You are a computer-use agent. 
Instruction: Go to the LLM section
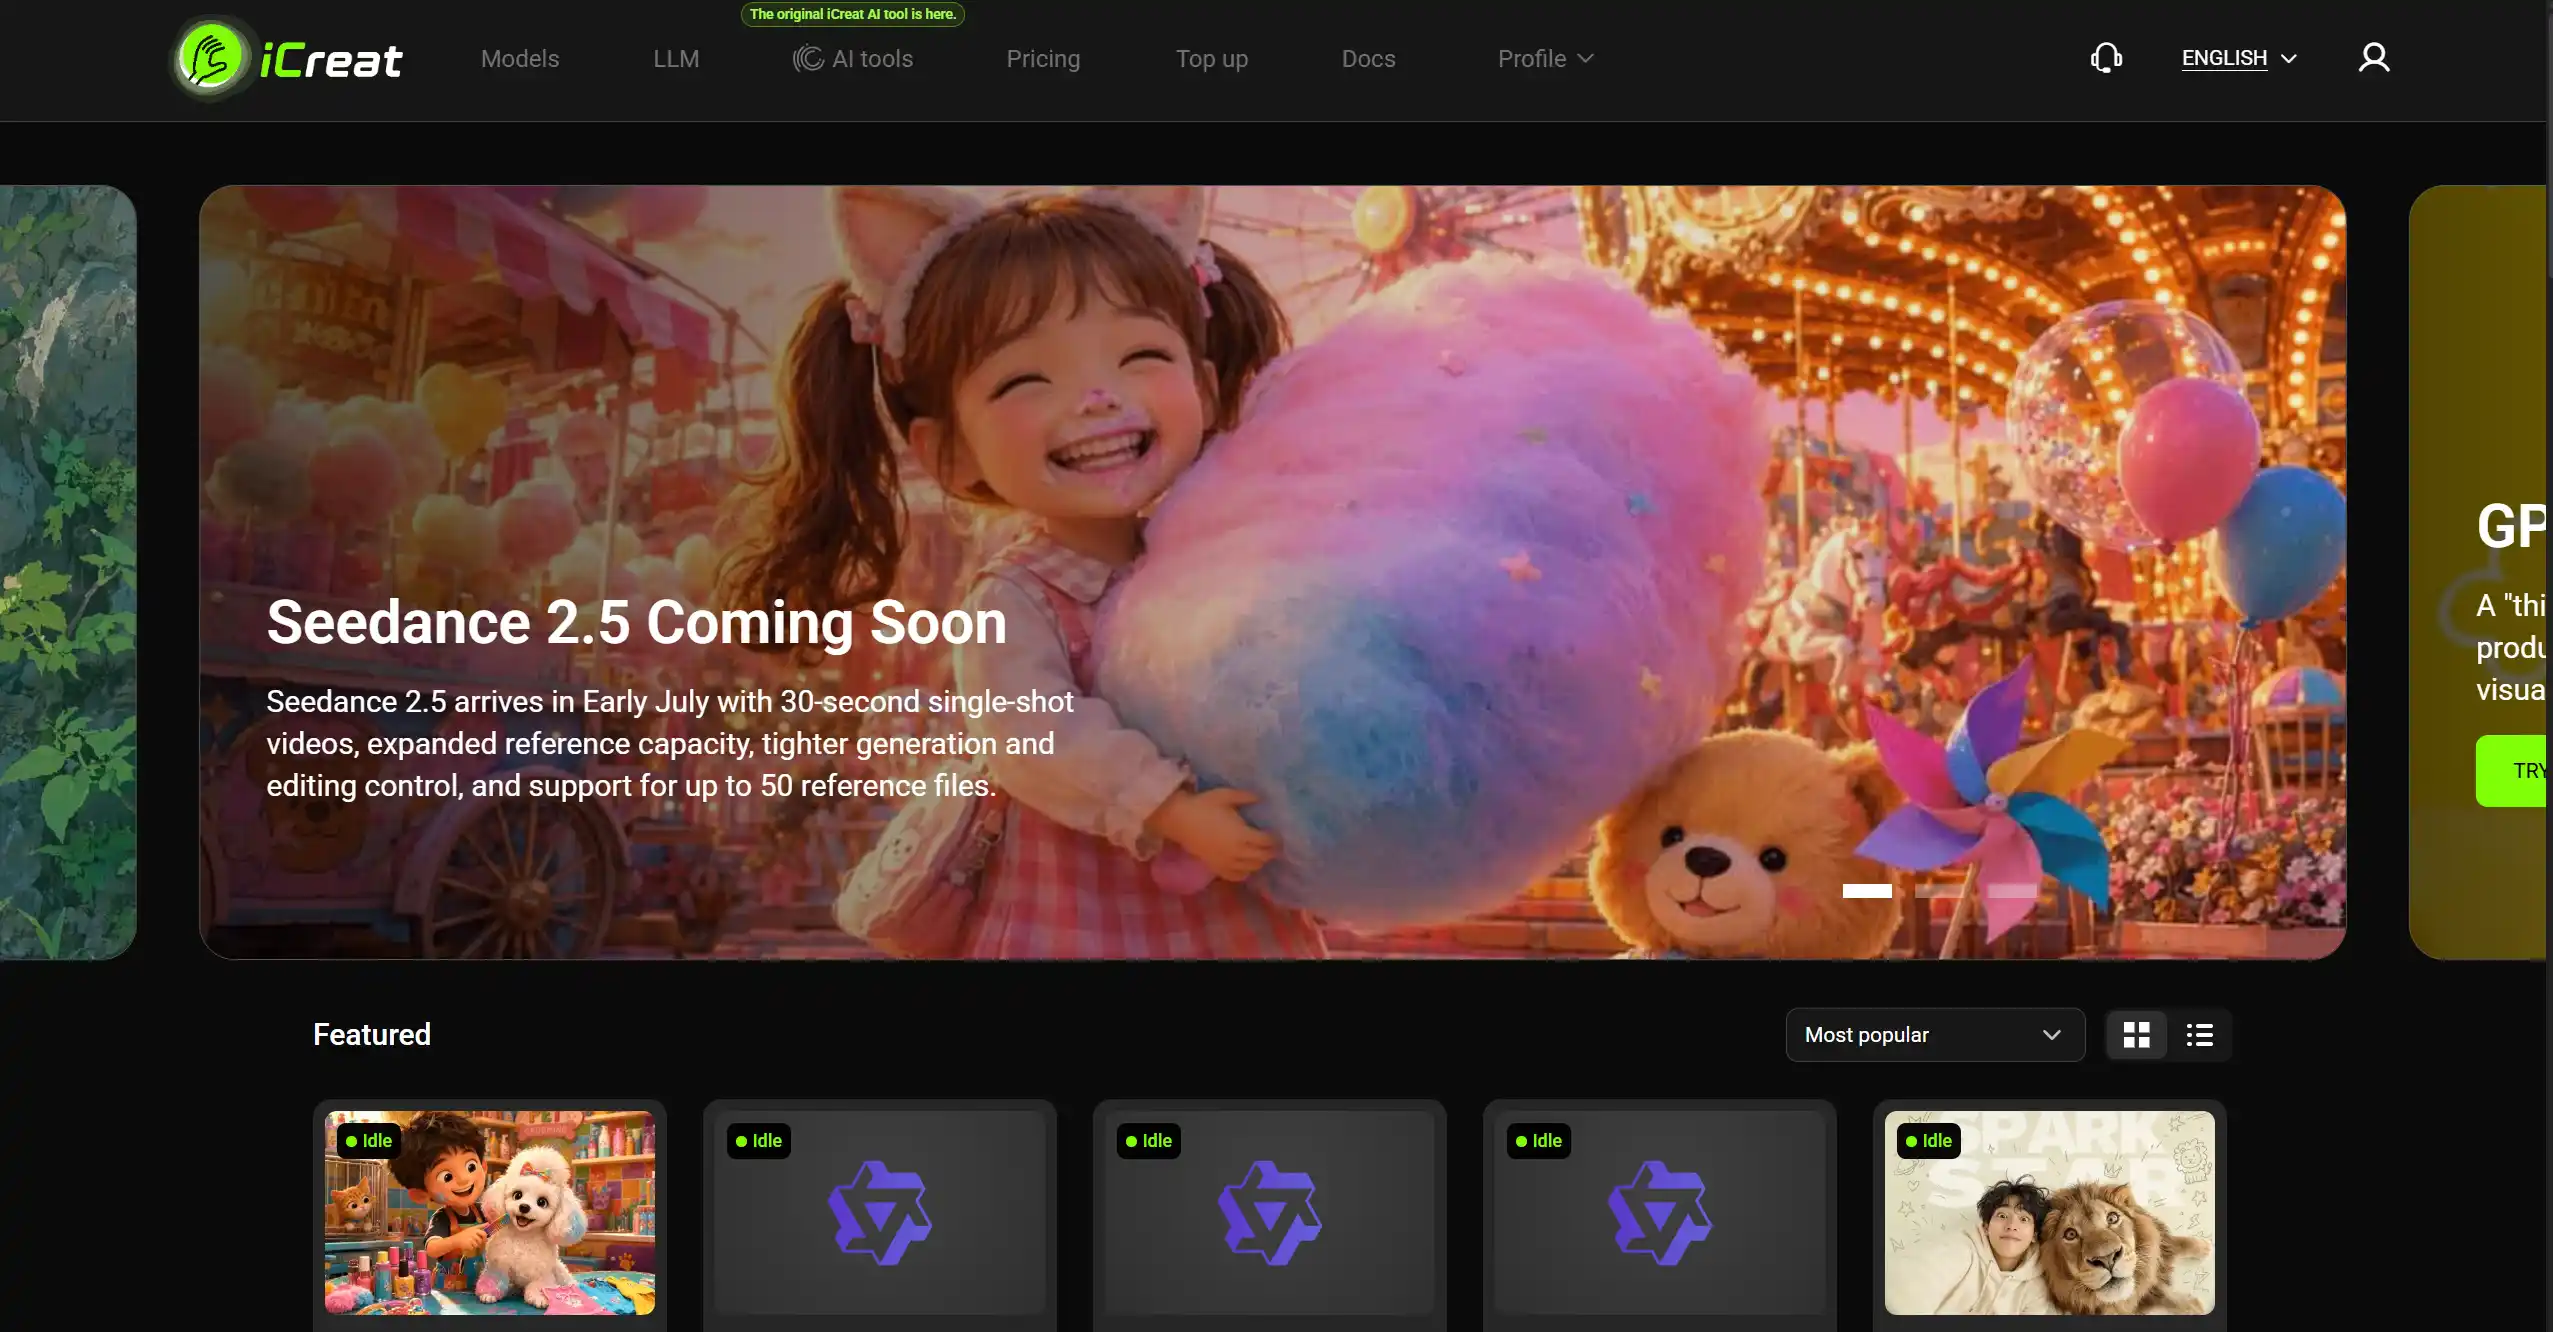point(676,59)
